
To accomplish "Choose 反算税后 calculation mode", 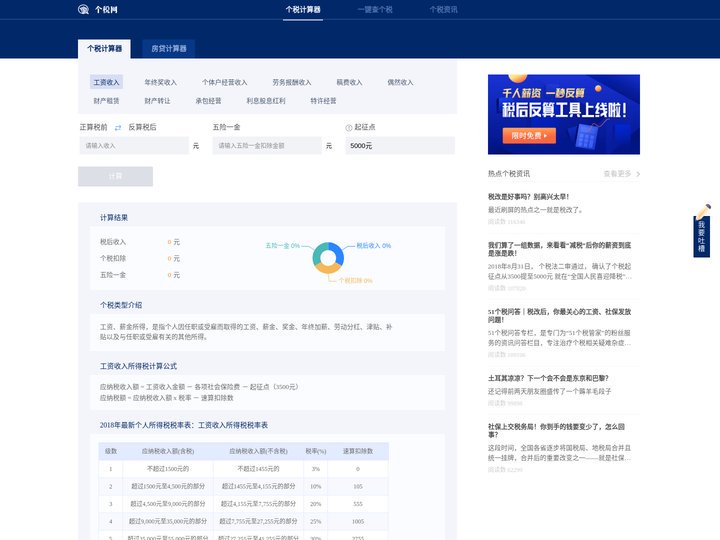I will coord(142,127).
